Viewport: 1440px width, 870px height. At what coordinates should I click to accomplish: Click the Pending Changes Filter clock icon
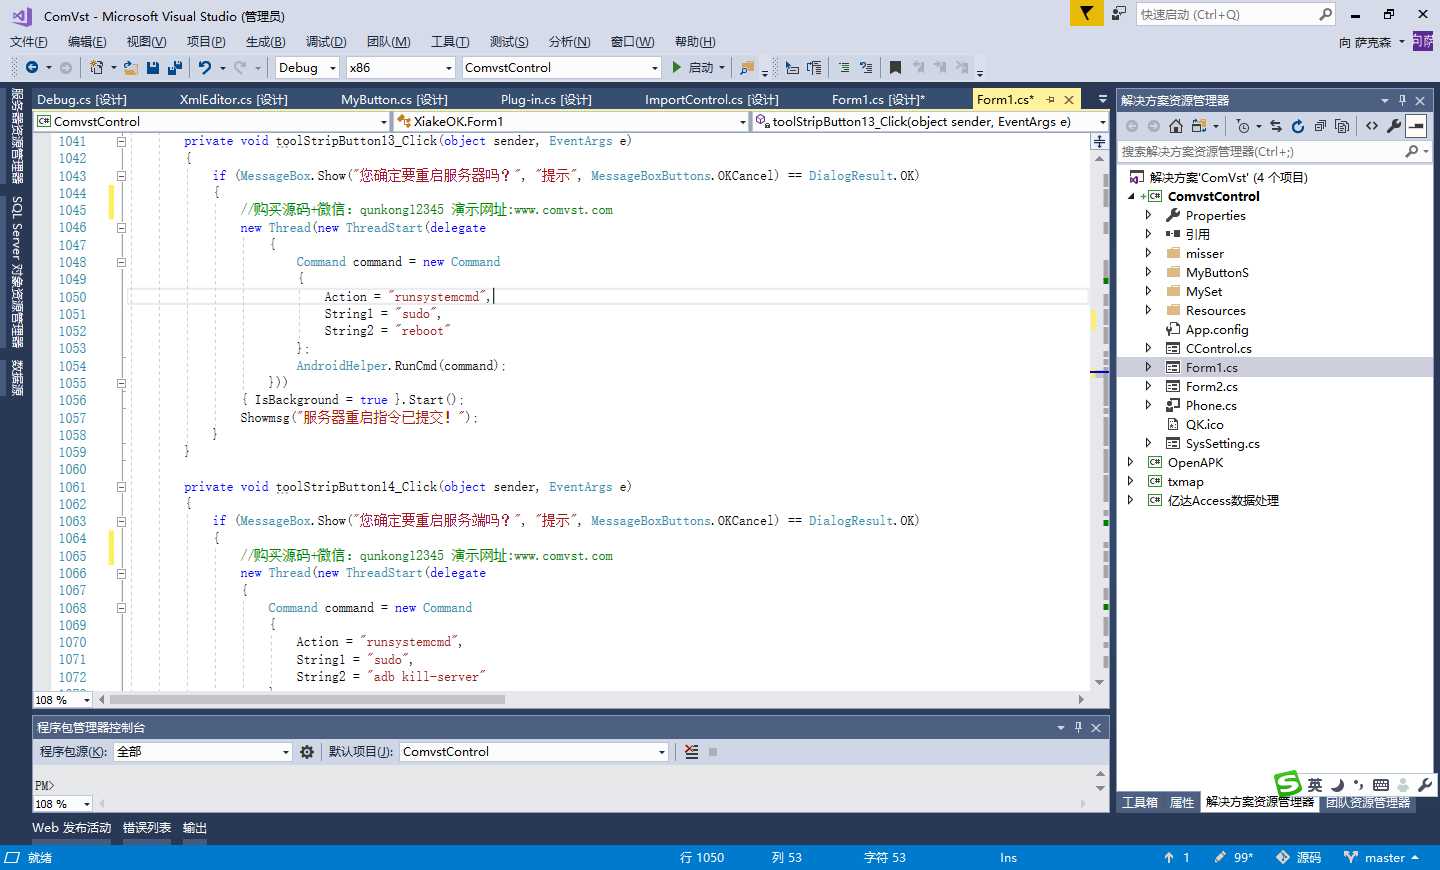coord(1242,126)
